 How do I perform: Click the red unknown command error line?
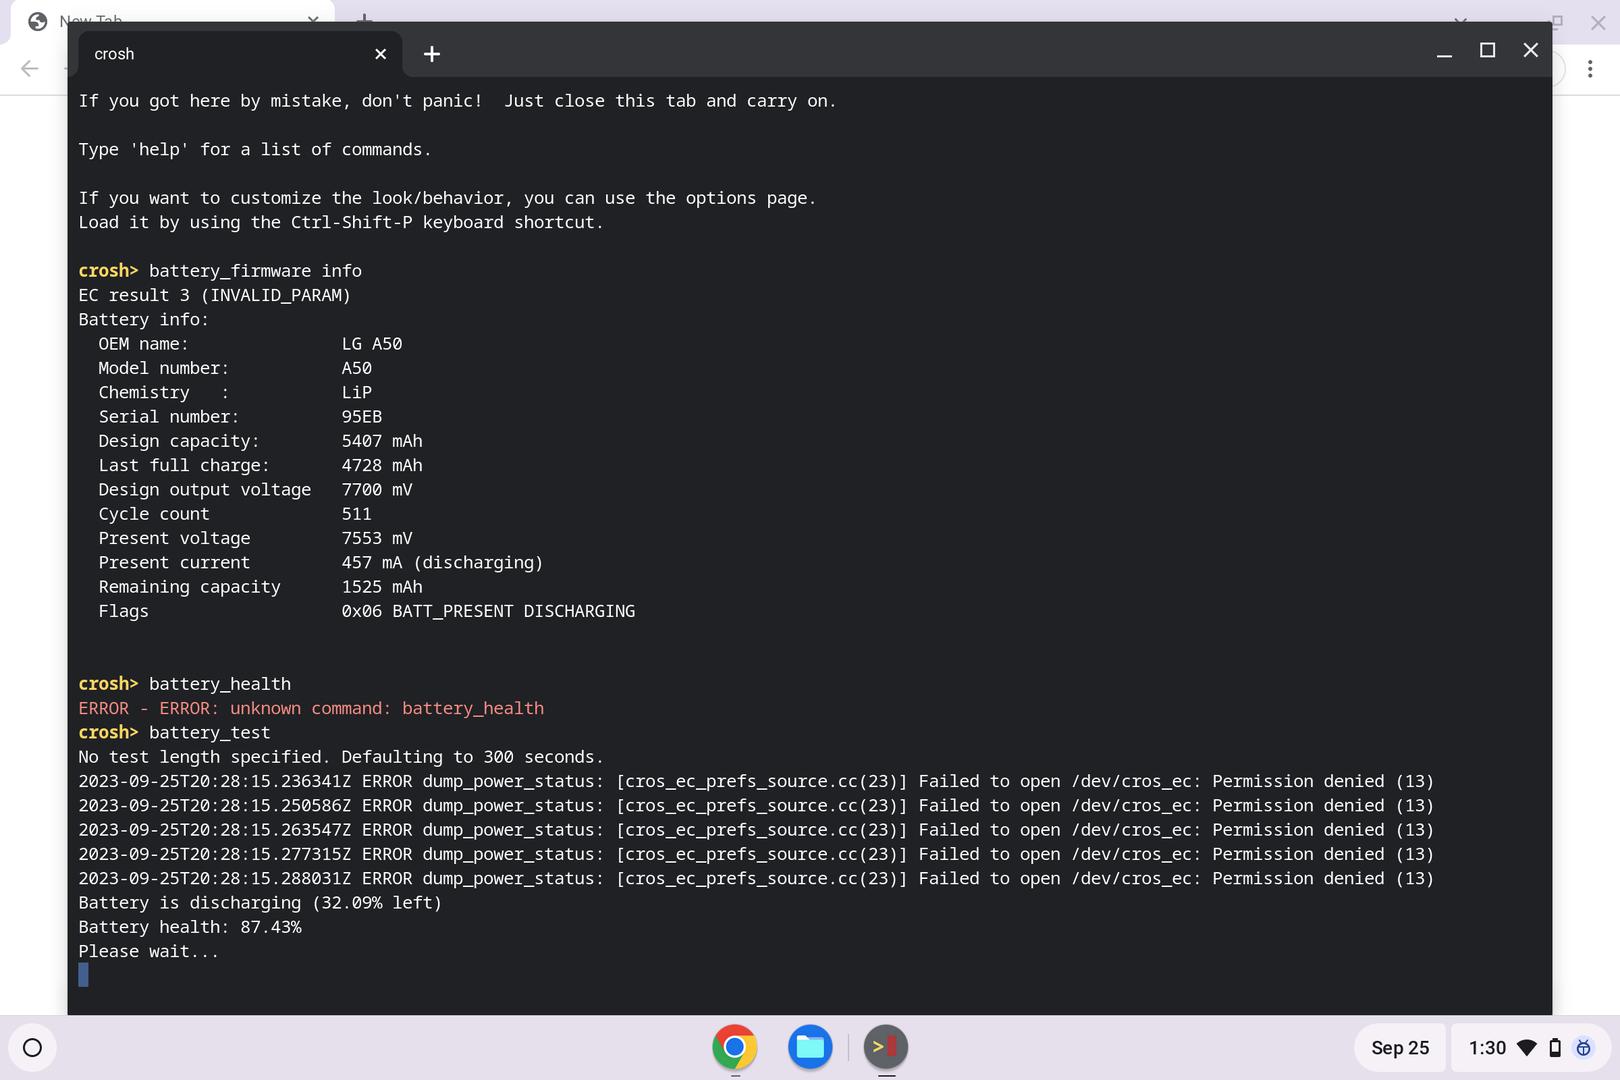[x=311, y=708]
